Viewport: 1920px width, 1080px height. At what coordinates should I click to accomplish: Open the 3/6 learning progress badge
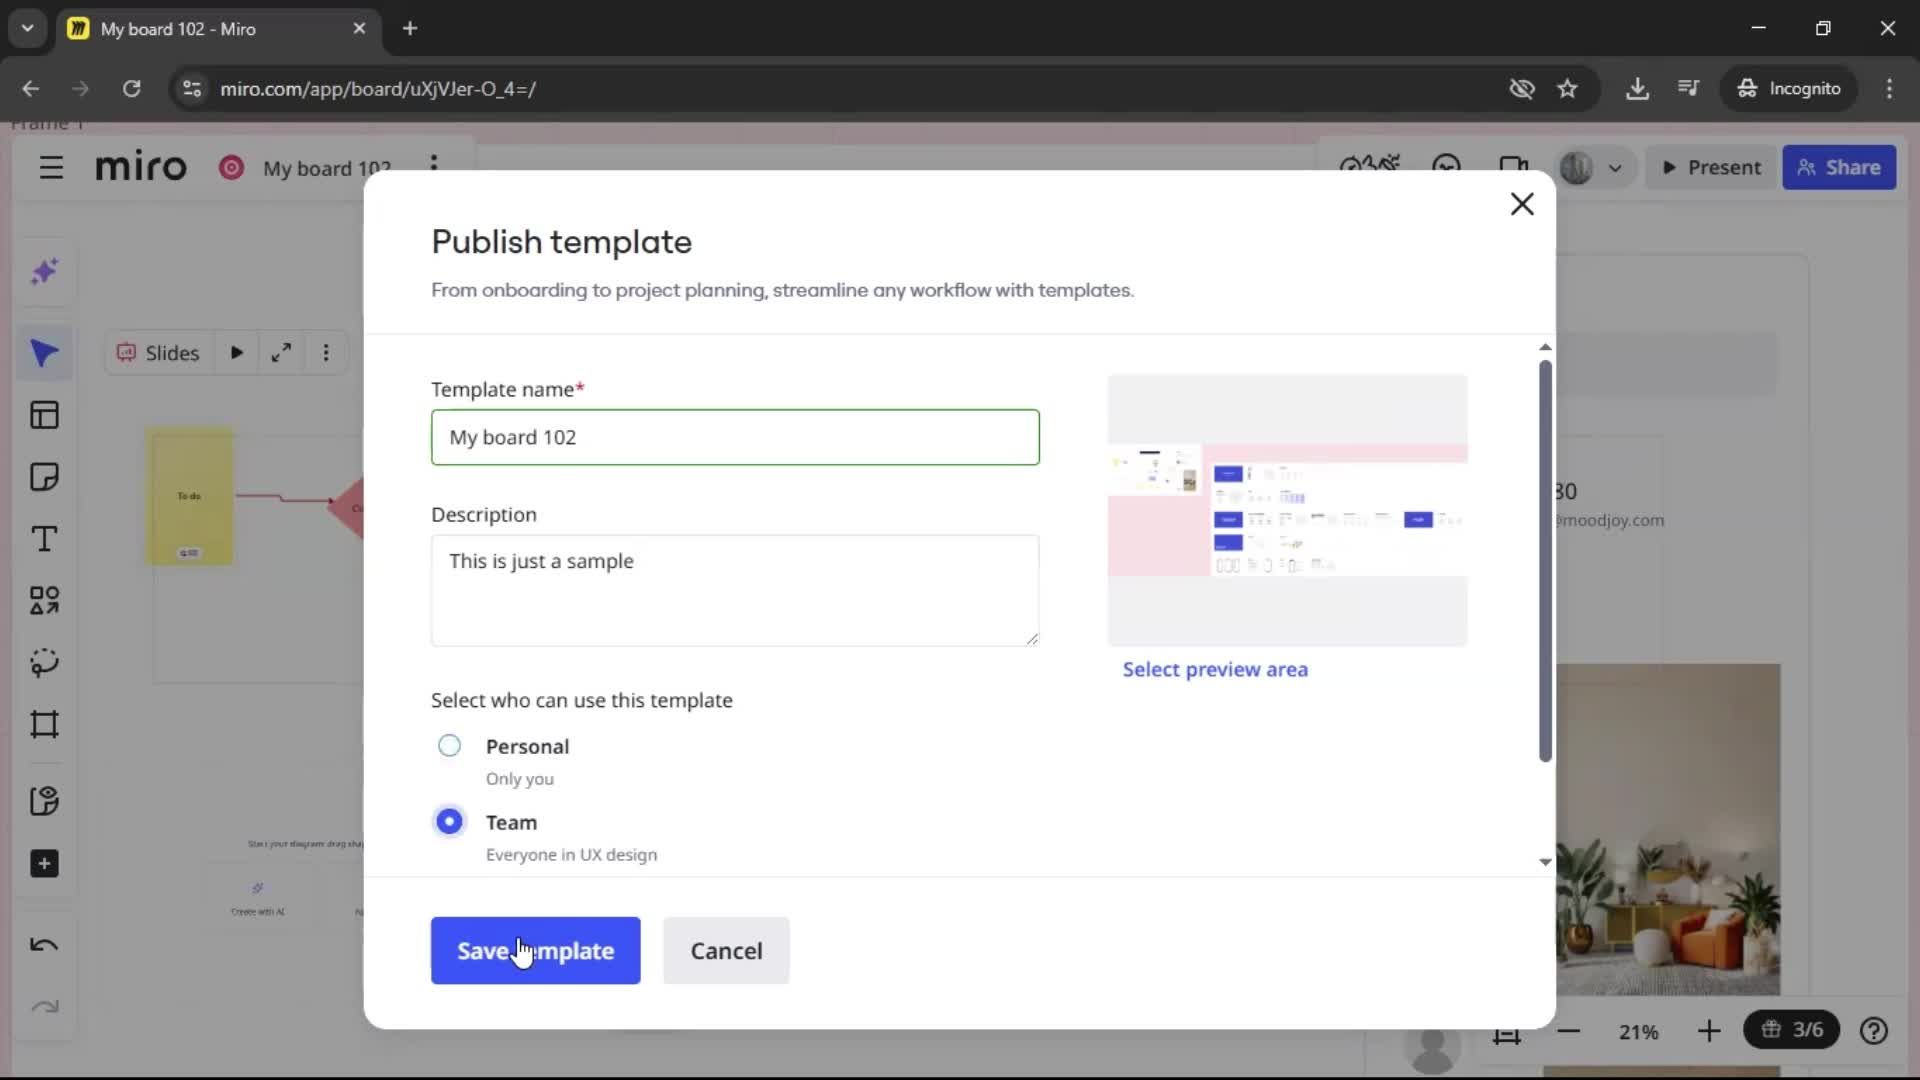click(1791, 1030)
